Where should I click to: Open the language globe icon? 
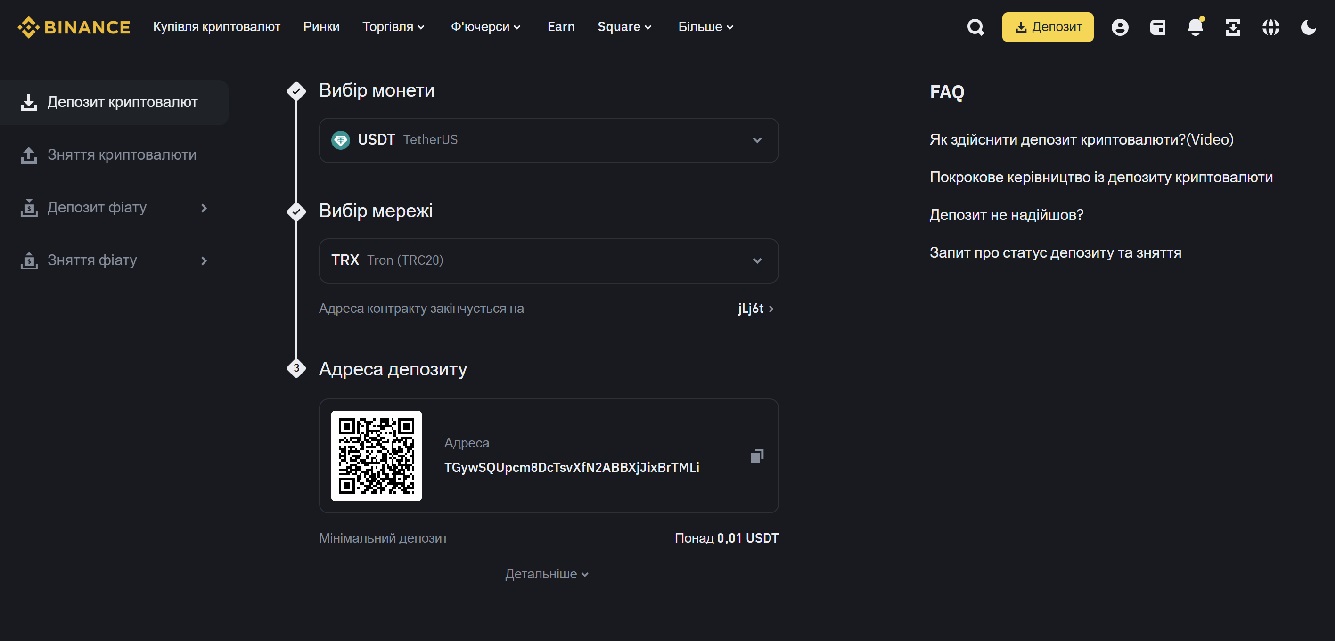click(1271, 28)
